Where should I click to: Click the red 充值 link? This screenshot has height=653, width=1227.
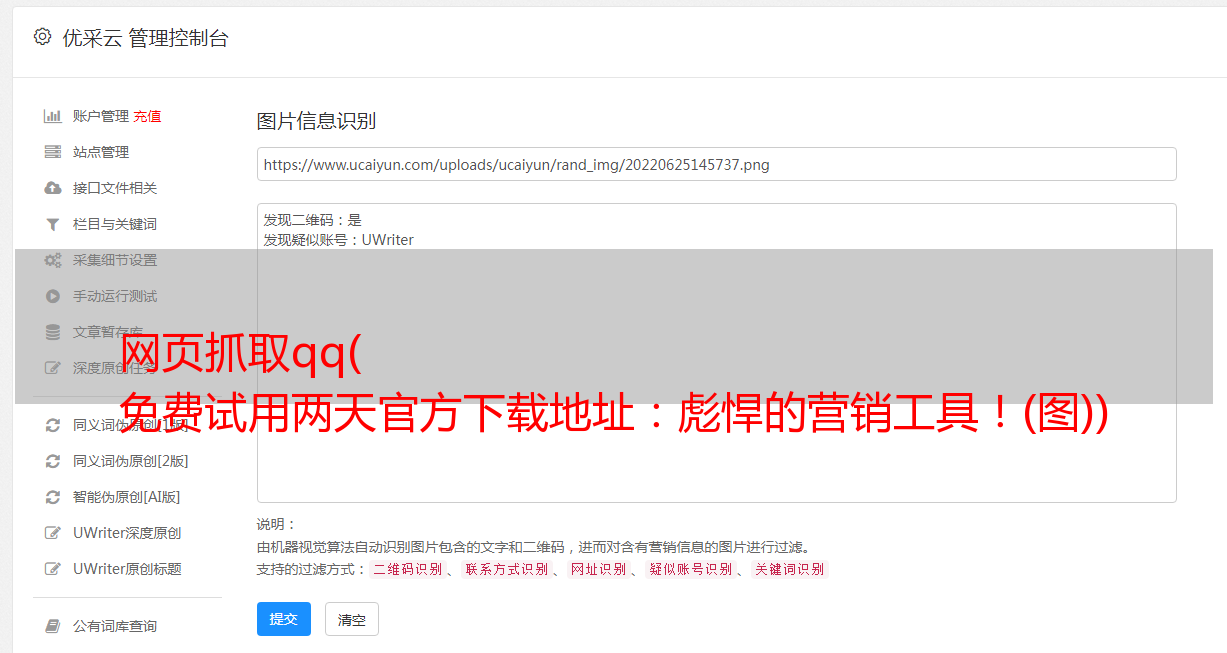147,116
